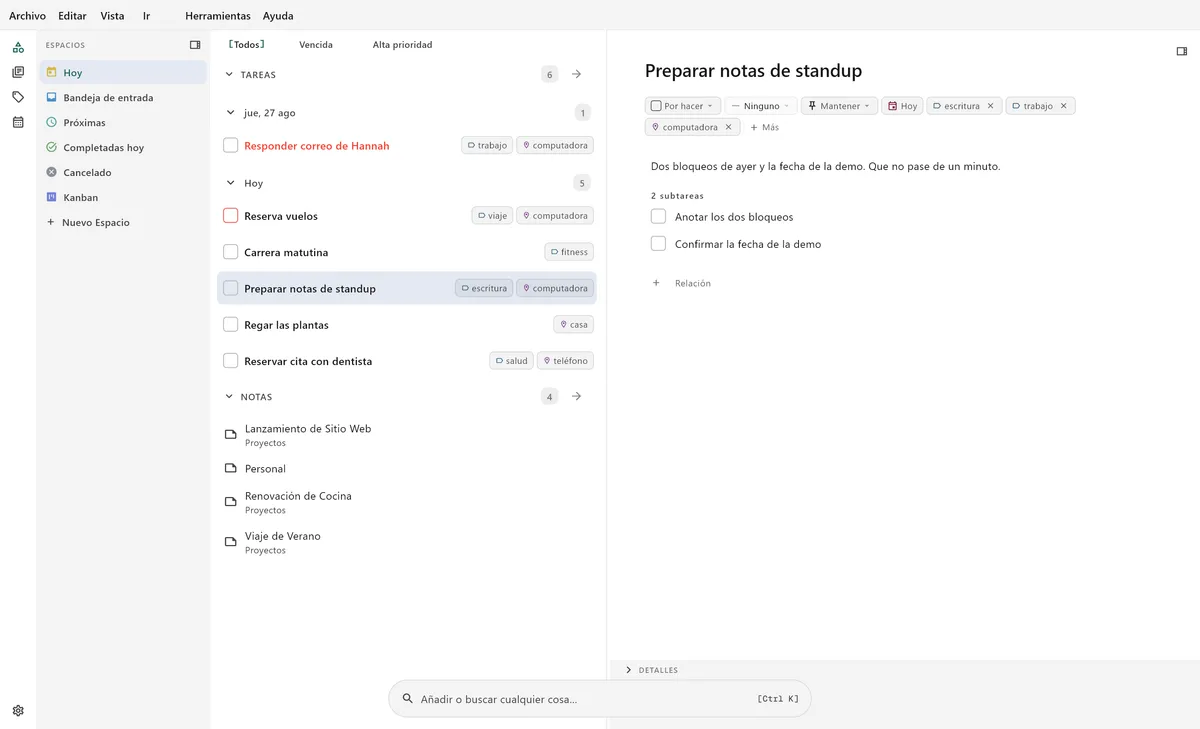
Task: Open the calendar icon in left rail
Action: click(x=18, y=122)
